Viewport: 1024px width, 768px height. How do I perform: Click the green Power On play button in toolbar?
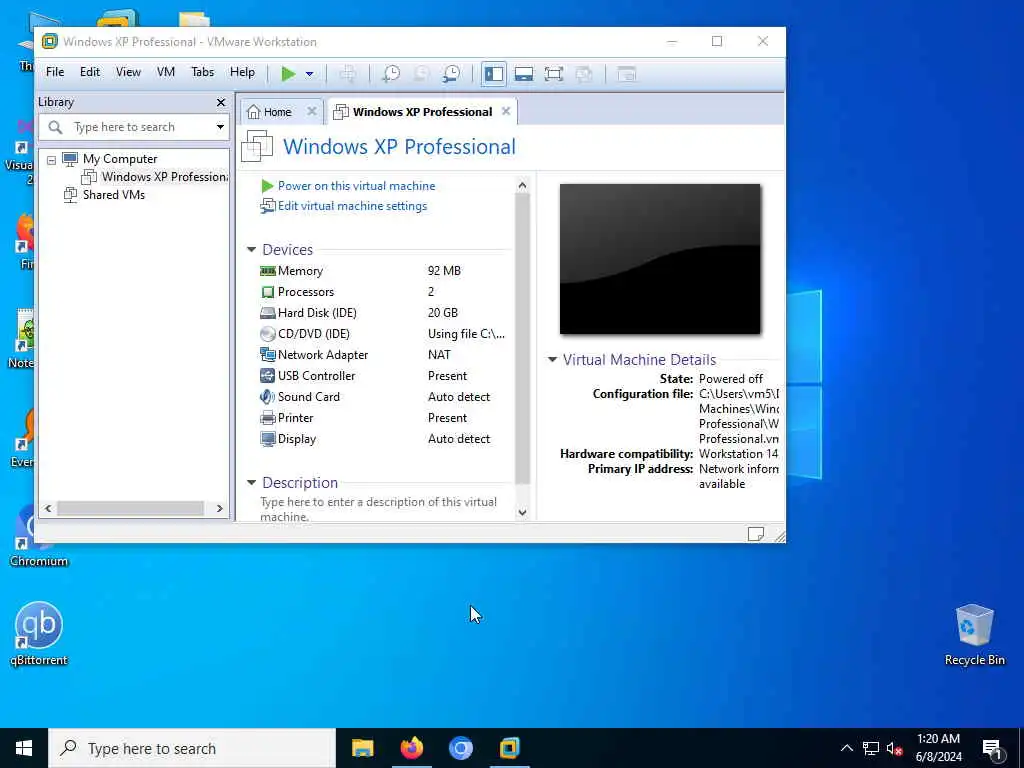pyautogui.click(x=288, y=74)
